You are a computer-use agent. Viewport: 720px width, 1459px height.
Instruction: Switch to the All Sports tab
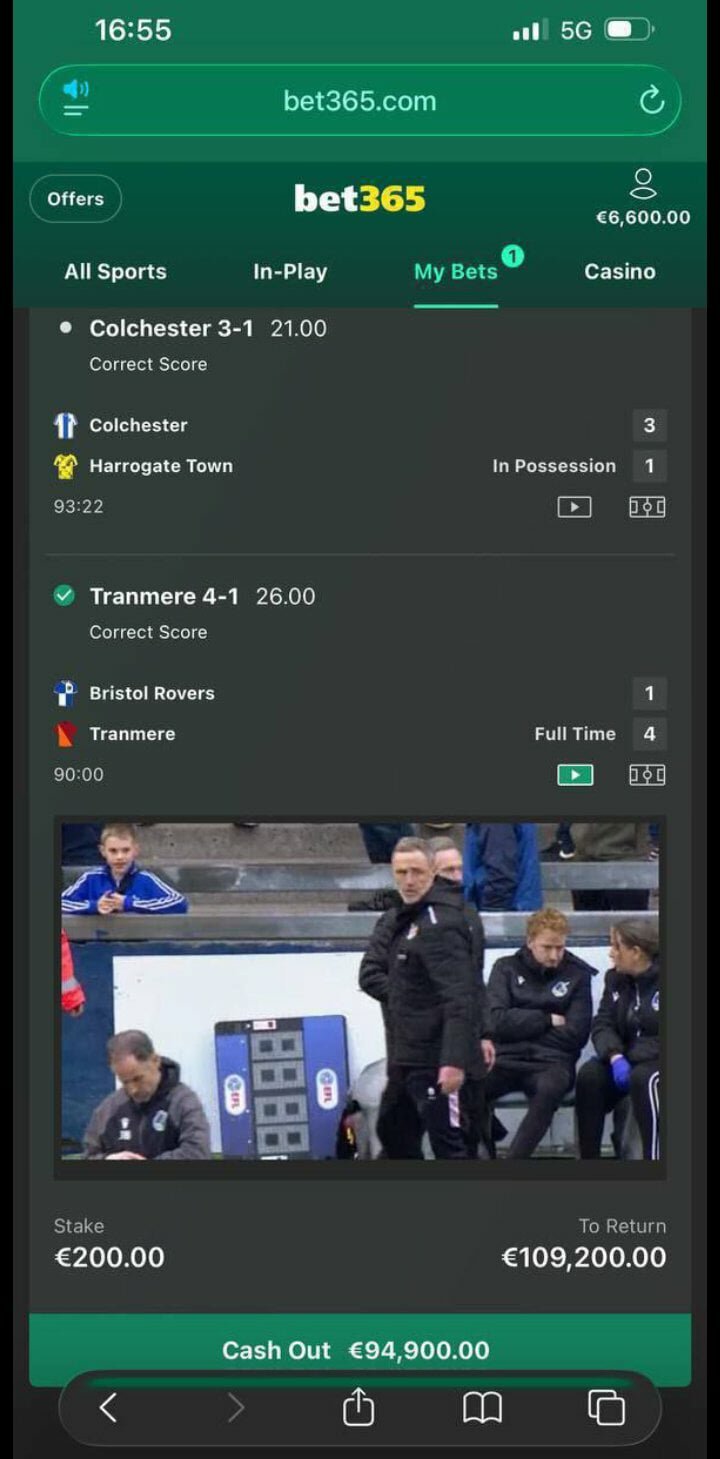116,272
